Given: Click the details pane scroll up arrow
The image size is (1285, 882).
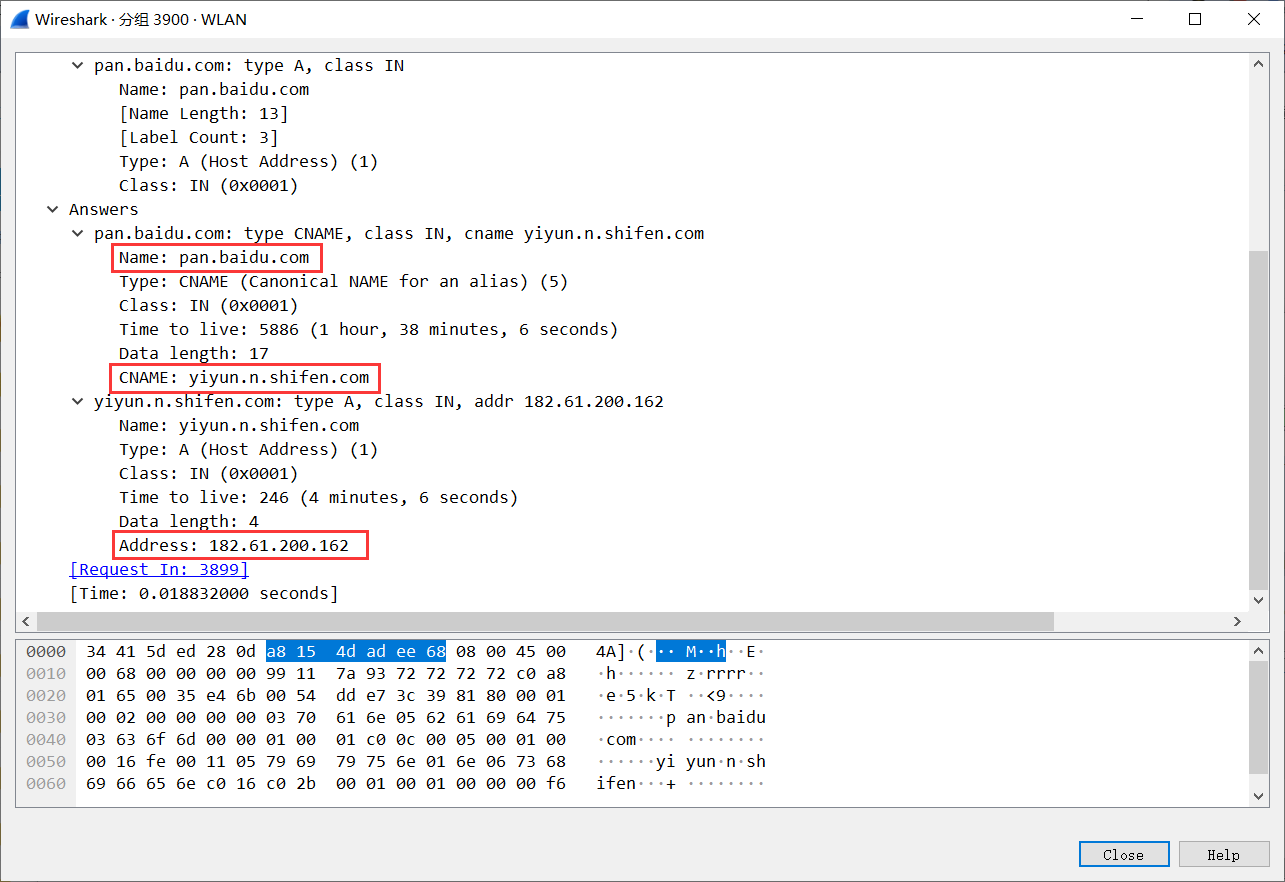Looking at the screenshot, I should pyautogui.click(x=1259, y=63).
